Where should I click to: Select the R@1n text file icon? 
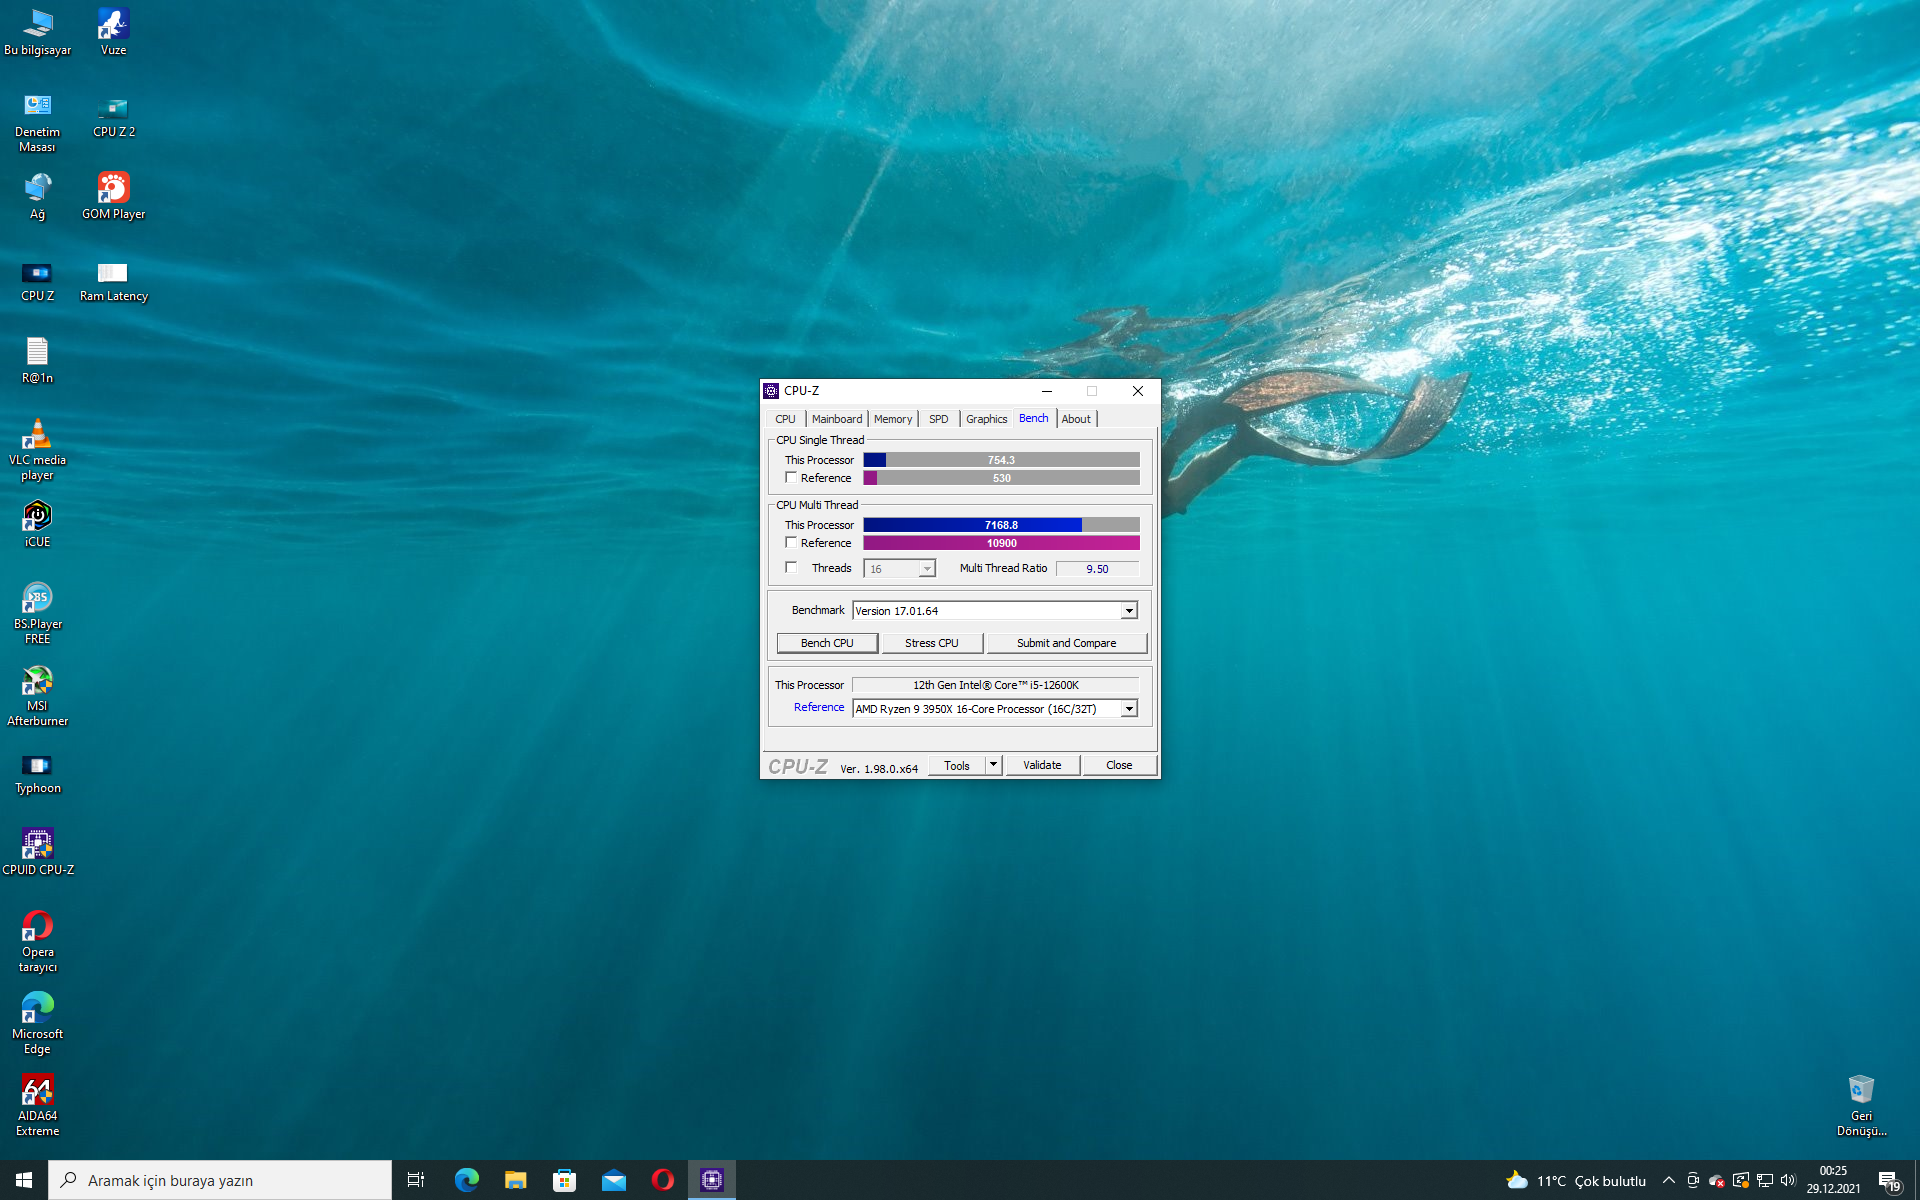37,361
